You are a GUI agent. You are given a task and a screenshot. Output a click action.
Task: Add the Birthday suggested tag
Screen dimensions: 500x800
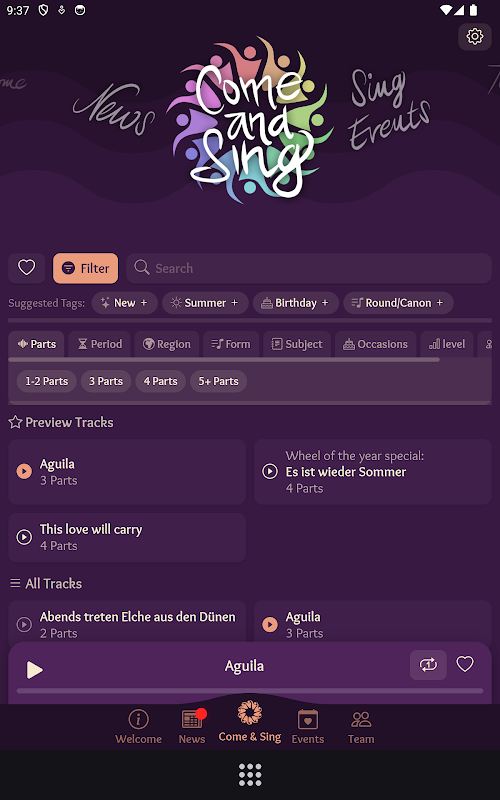[x=295, y=303]
